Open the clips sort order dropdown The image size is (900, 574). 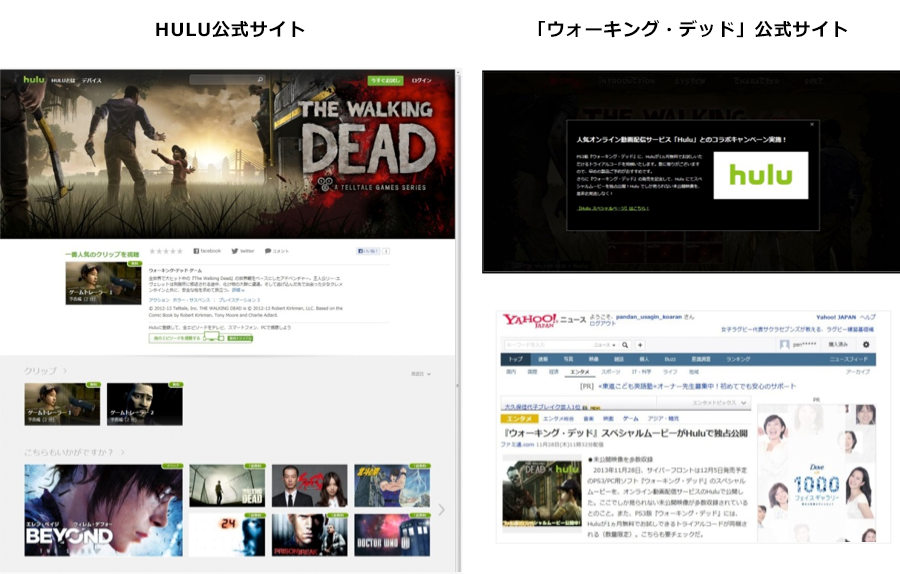click(421, 374)
